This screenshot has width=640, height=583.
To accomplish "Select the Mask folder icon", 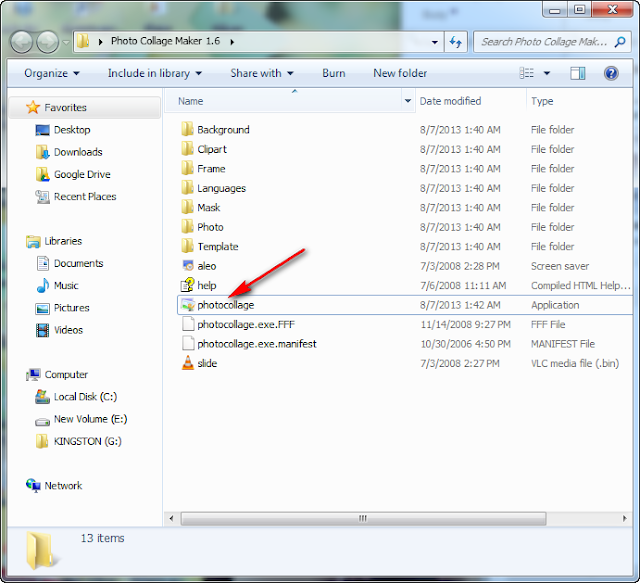I will pyautogui.click(x=187, y=207).
